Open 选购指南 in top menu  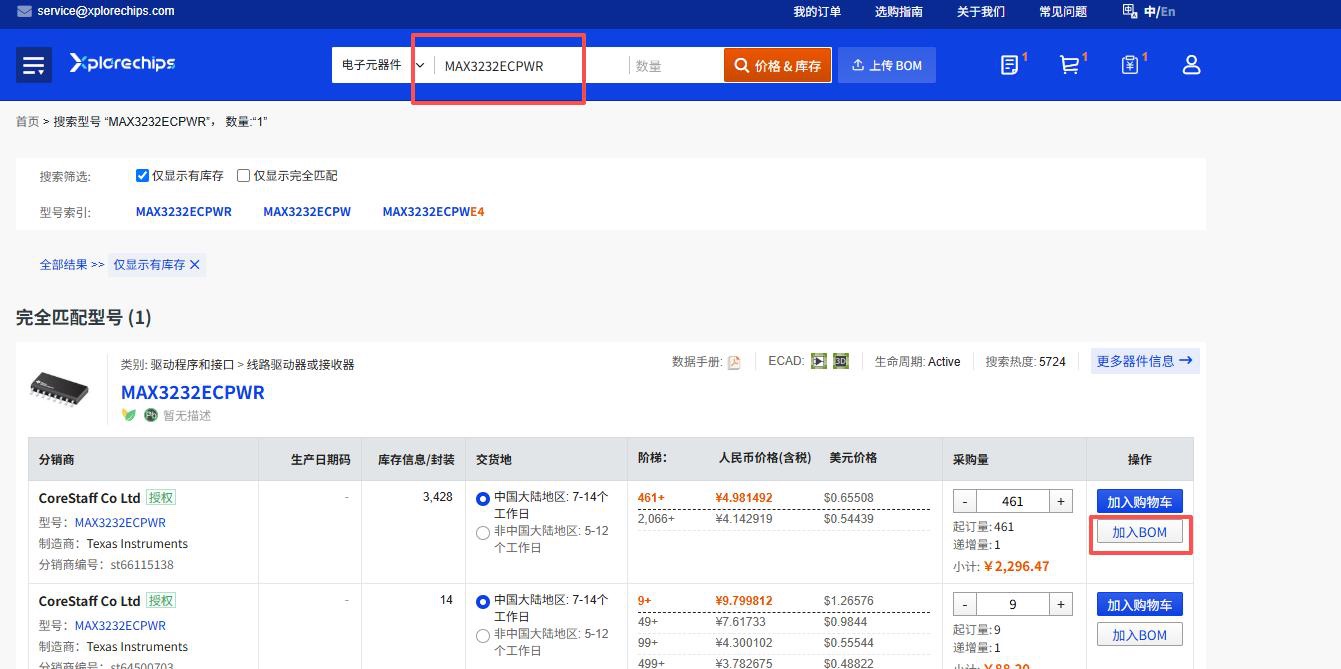coord(899,12)
